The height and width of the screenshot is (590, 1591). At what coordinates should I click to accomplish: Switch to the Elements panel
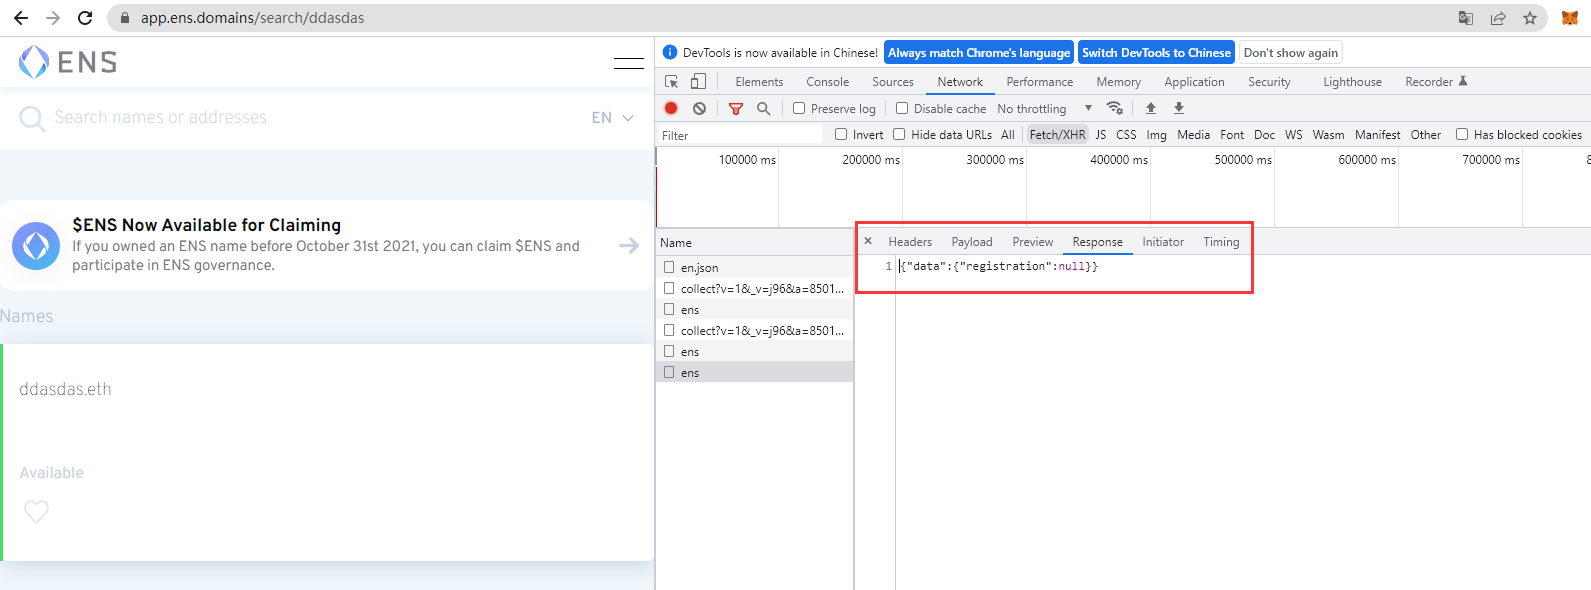[759, 82]
